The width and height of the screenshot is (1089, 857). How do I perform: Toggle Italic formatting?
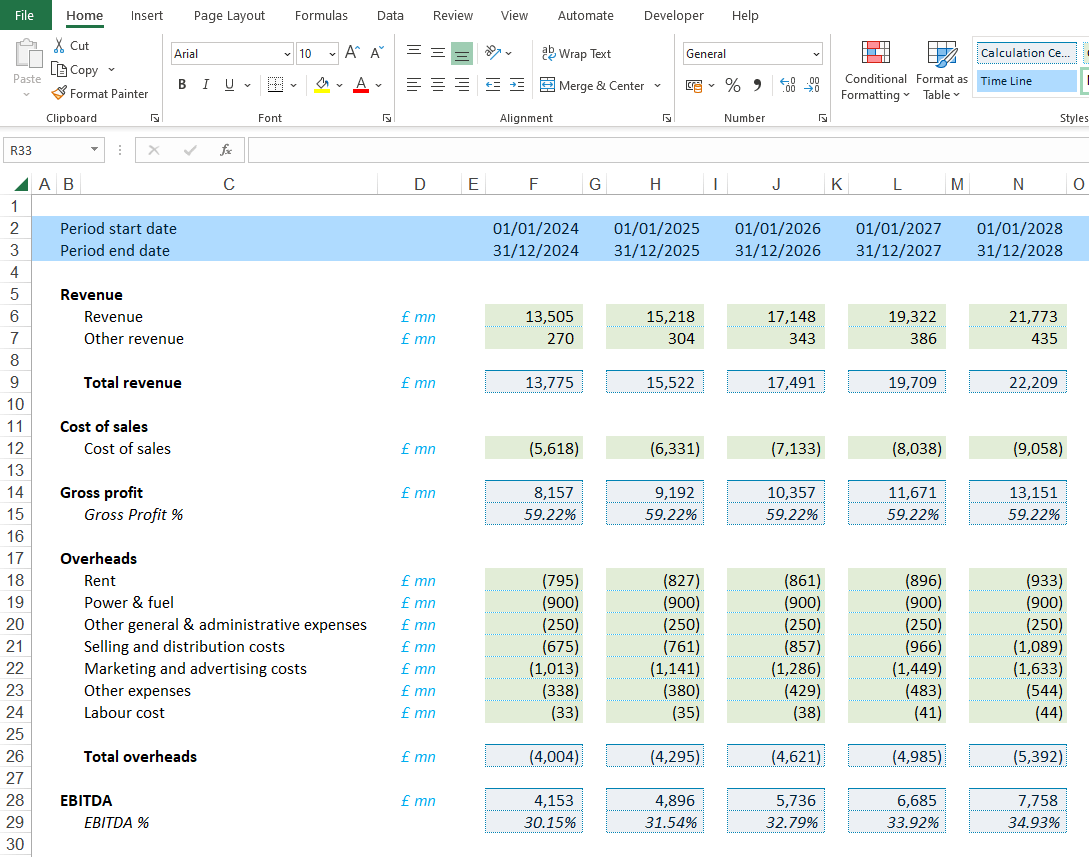coord(206,85)
